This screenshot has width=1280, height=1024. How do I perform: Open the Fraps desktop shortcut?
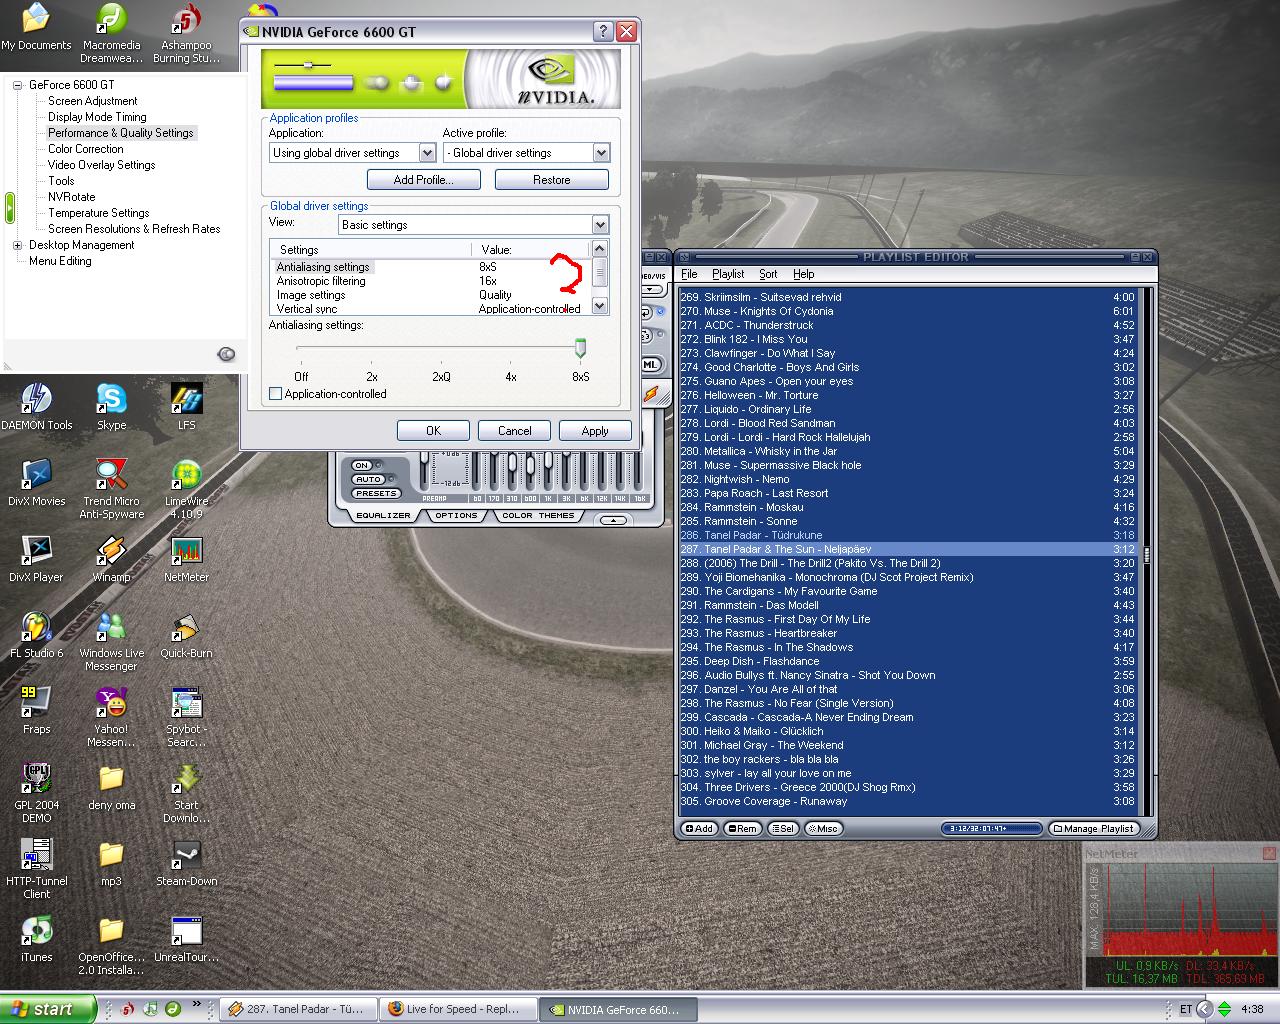[x=36, y=710]
